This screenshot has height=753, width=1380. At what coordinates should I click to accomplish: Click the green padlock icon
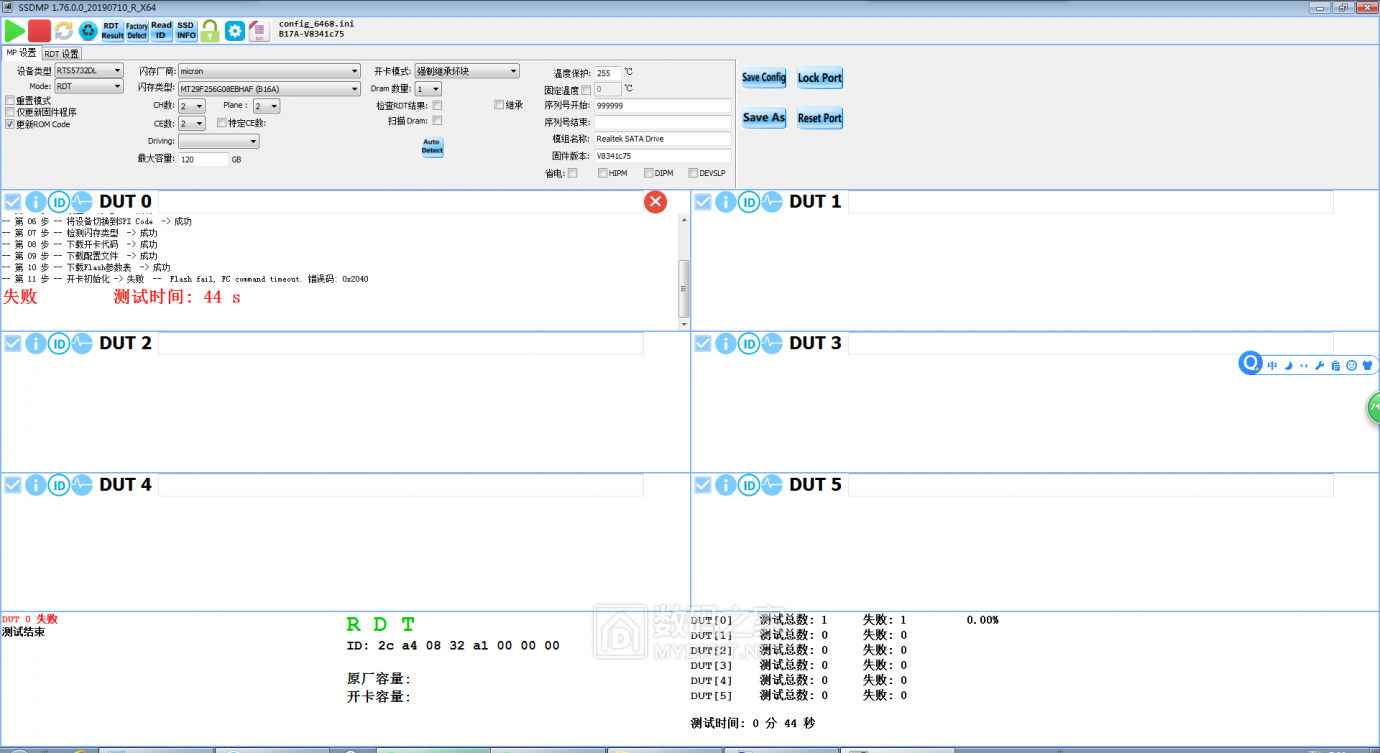pyautogui.click(x=210, y=31)
